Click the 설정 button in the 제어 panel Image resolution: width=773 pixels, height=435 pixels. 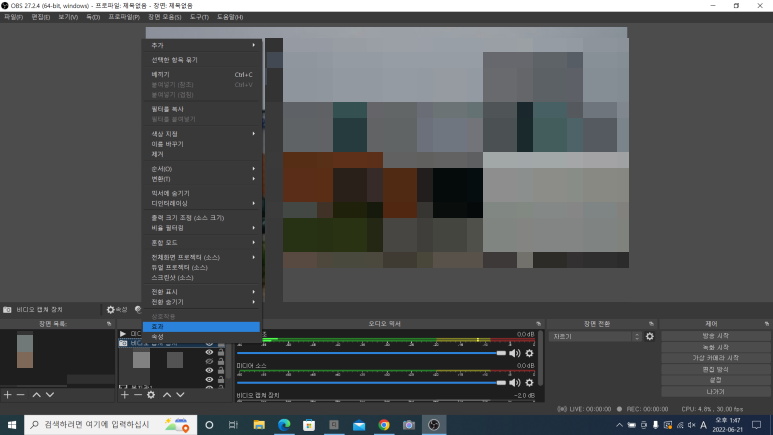[x=715, y=380]
